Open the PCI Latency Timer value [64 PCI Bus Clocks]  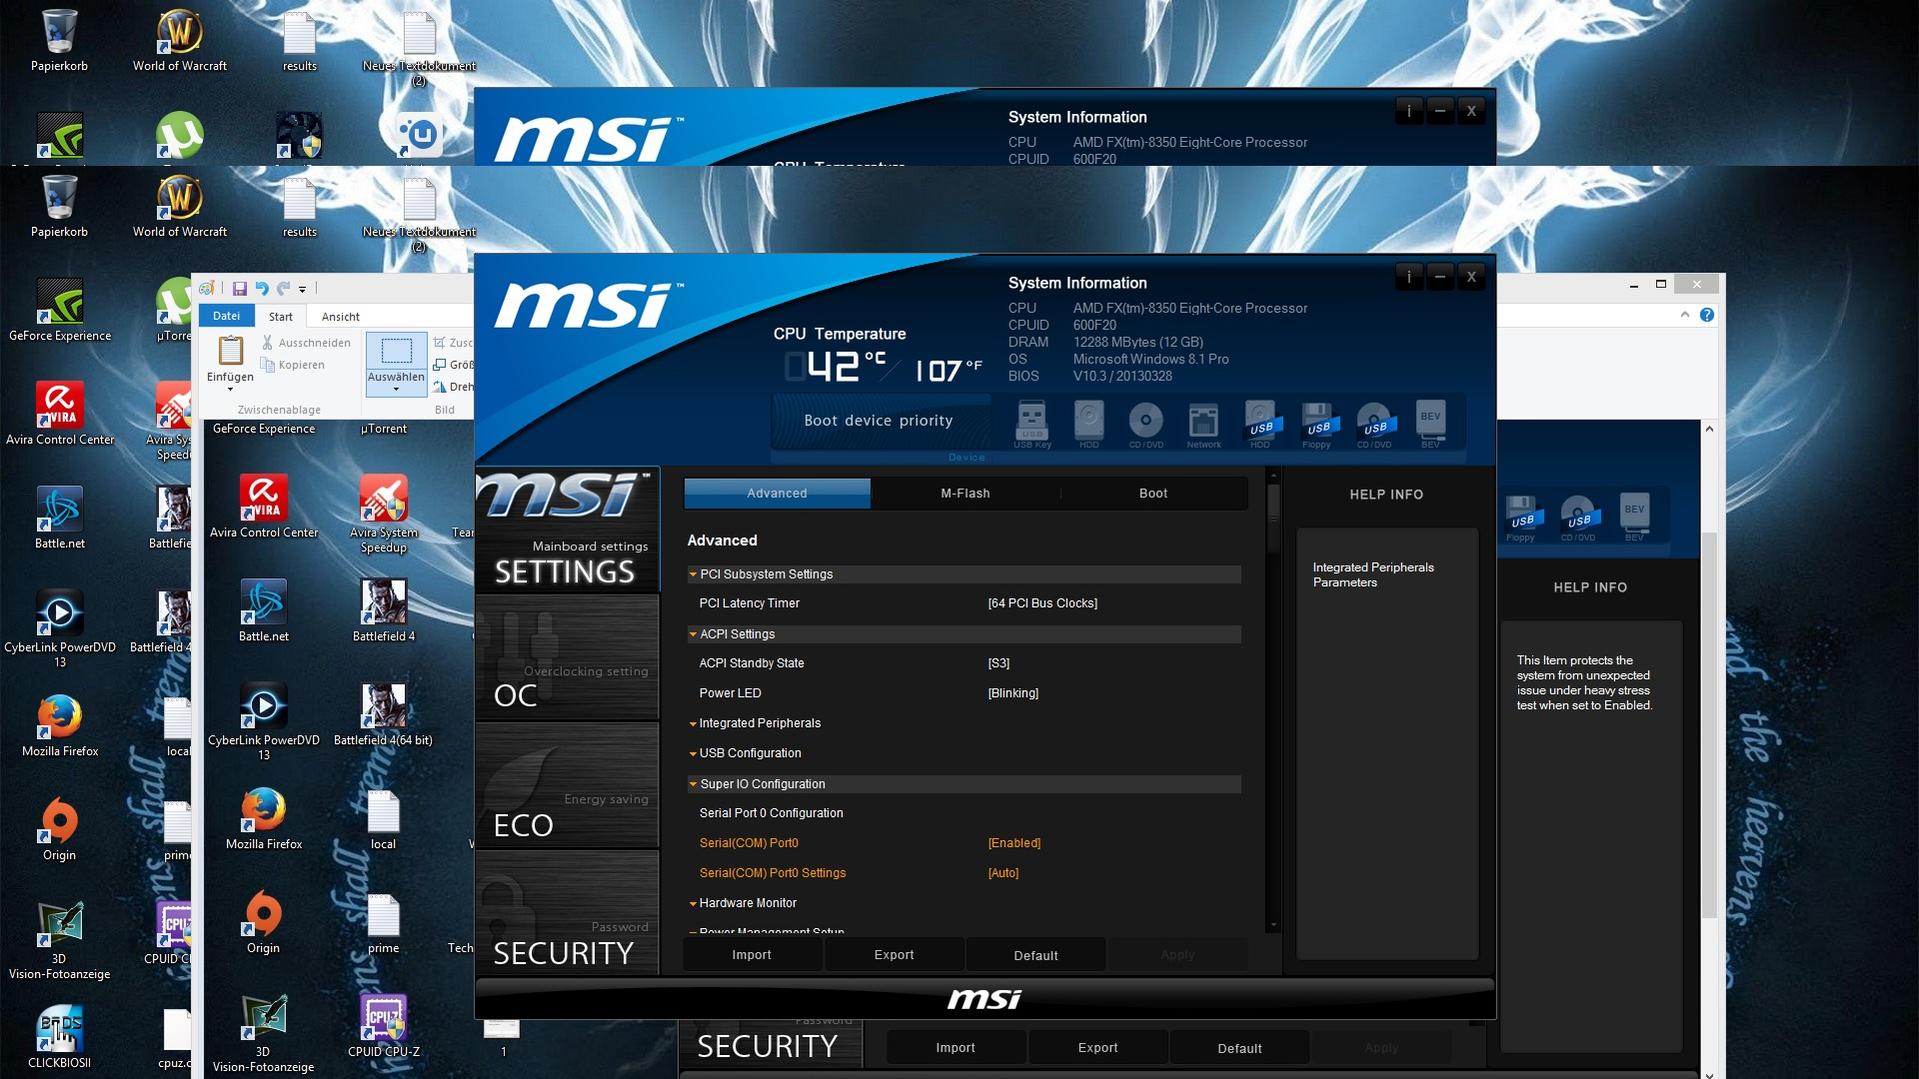[1042, 604]
